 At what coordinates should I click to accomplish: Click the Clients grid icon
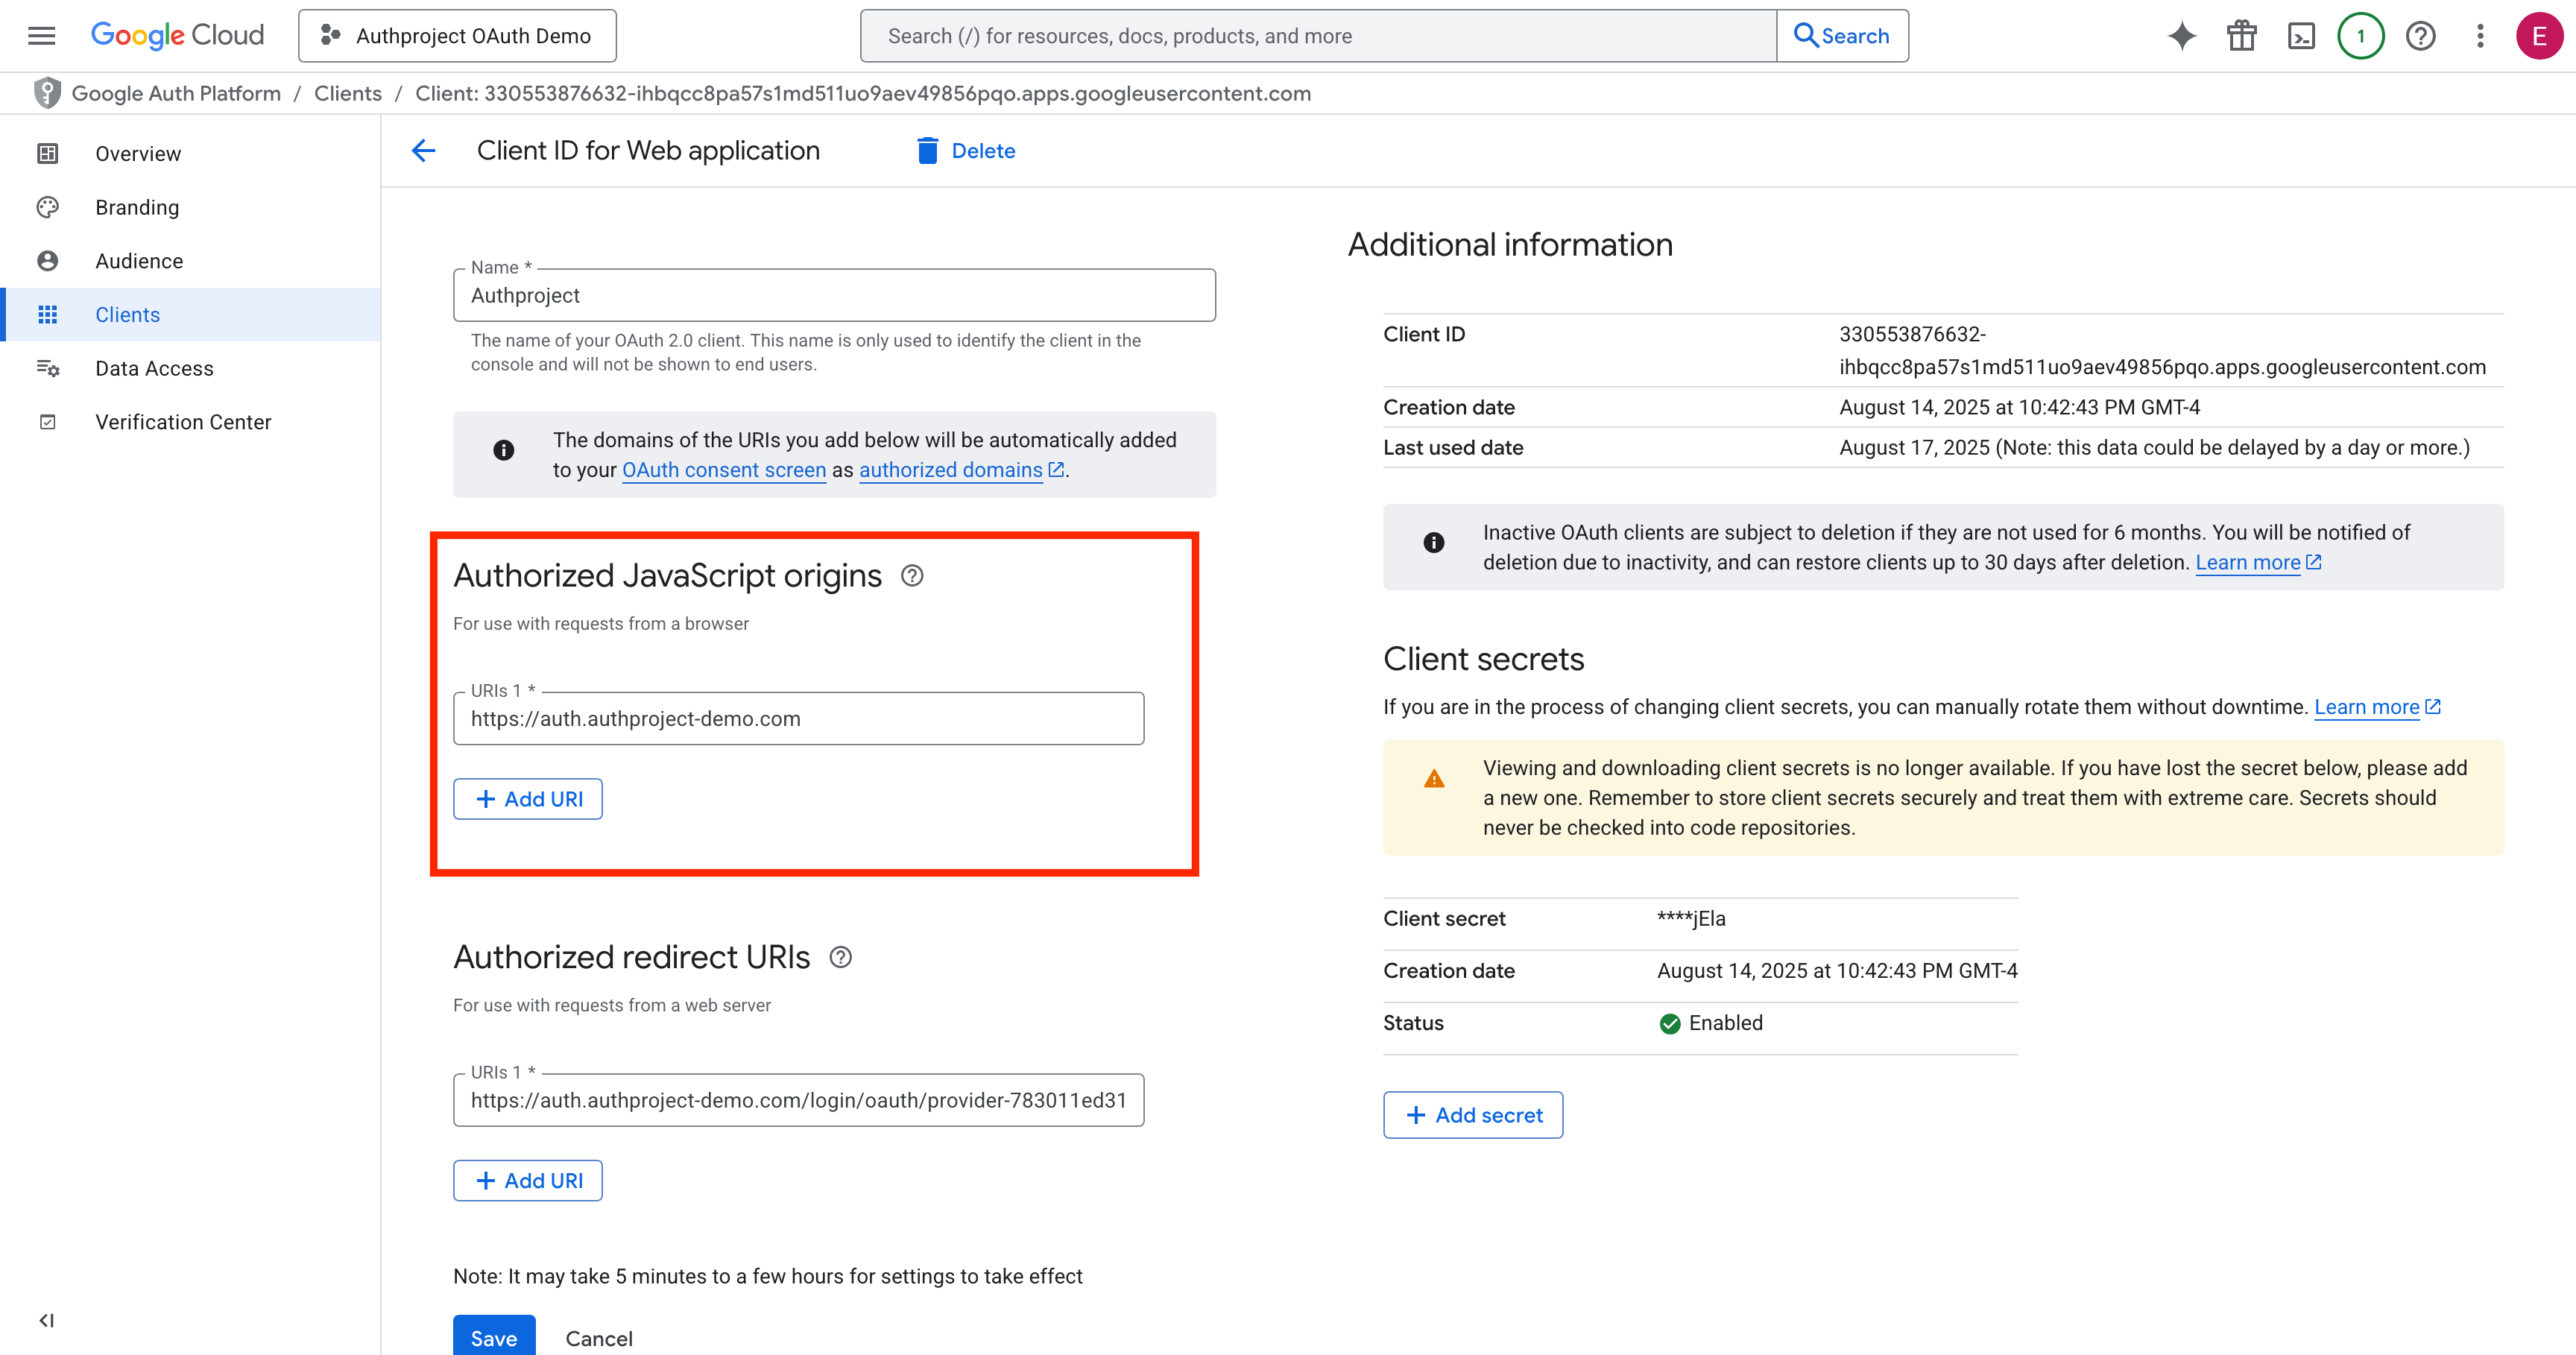(47, 315)
